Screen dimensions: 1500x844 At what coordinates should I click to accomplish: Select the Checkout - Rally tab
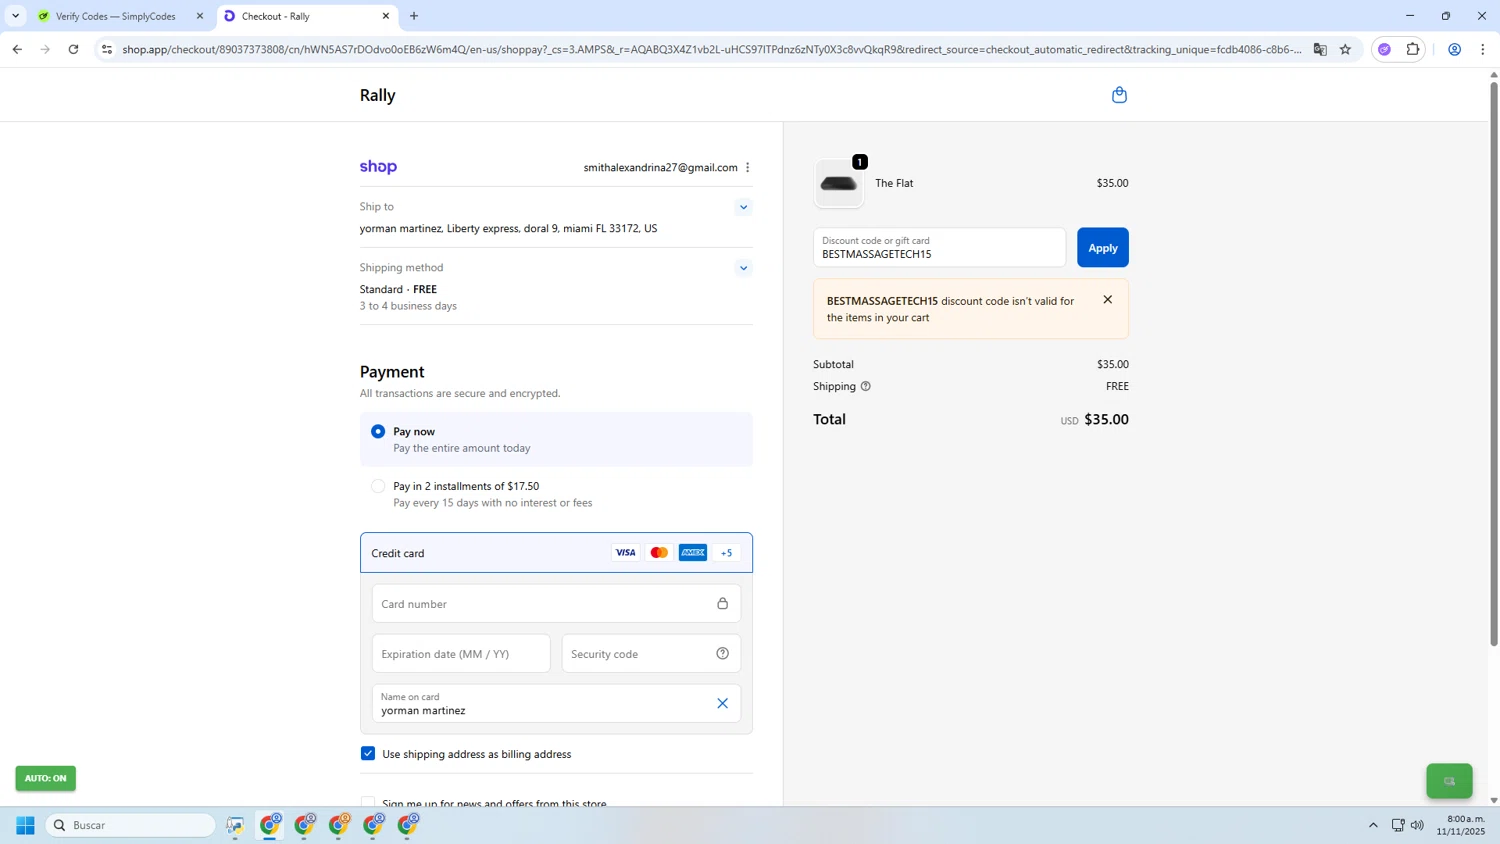(307, 16)
